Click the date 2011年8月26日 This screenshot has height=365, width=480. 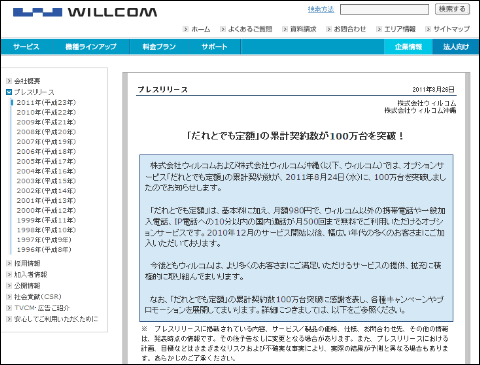pyautogui.click(x=433, y=89)
